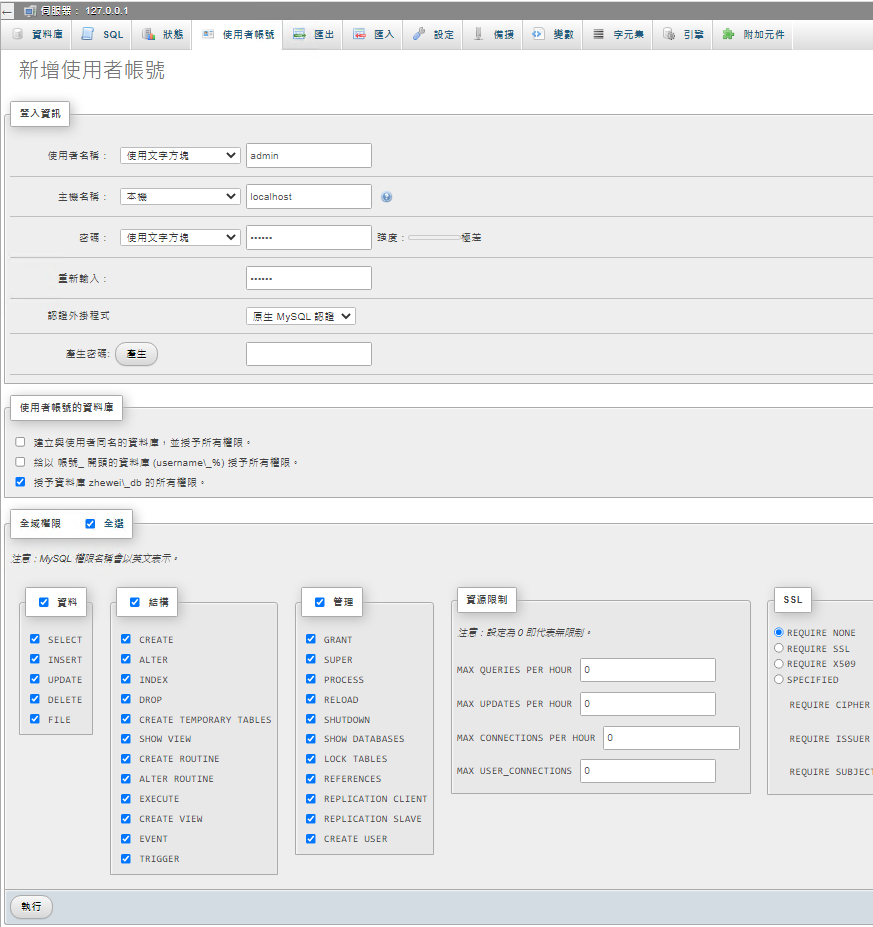
Task: Uncheck the 全選 global privileges checkbox
Action: 90,523
